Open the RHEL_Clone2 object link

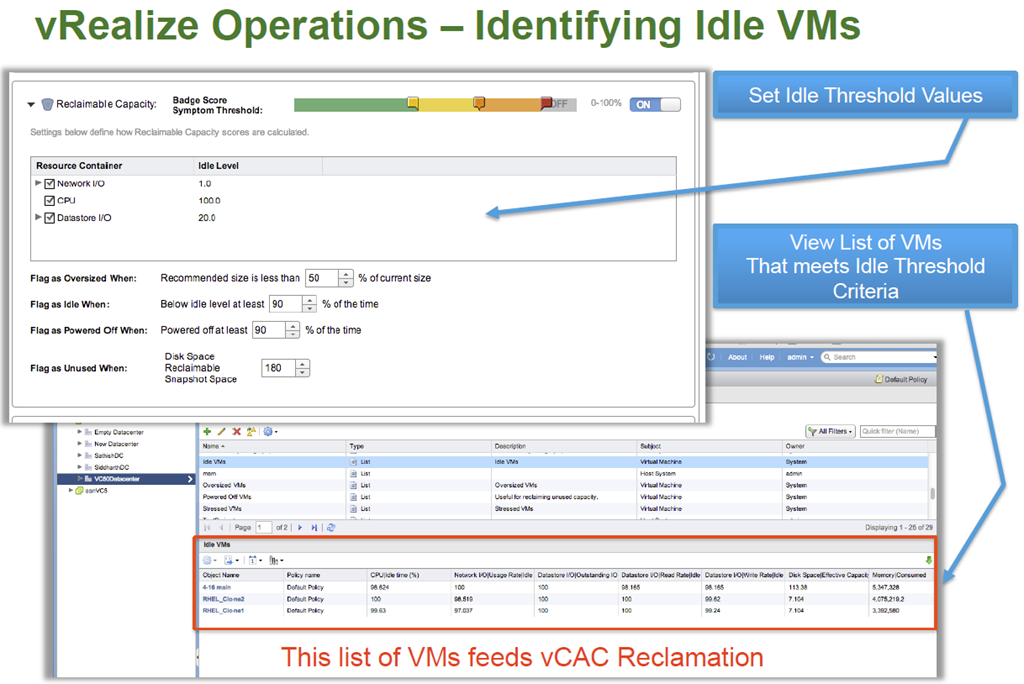tap(224, 598)
